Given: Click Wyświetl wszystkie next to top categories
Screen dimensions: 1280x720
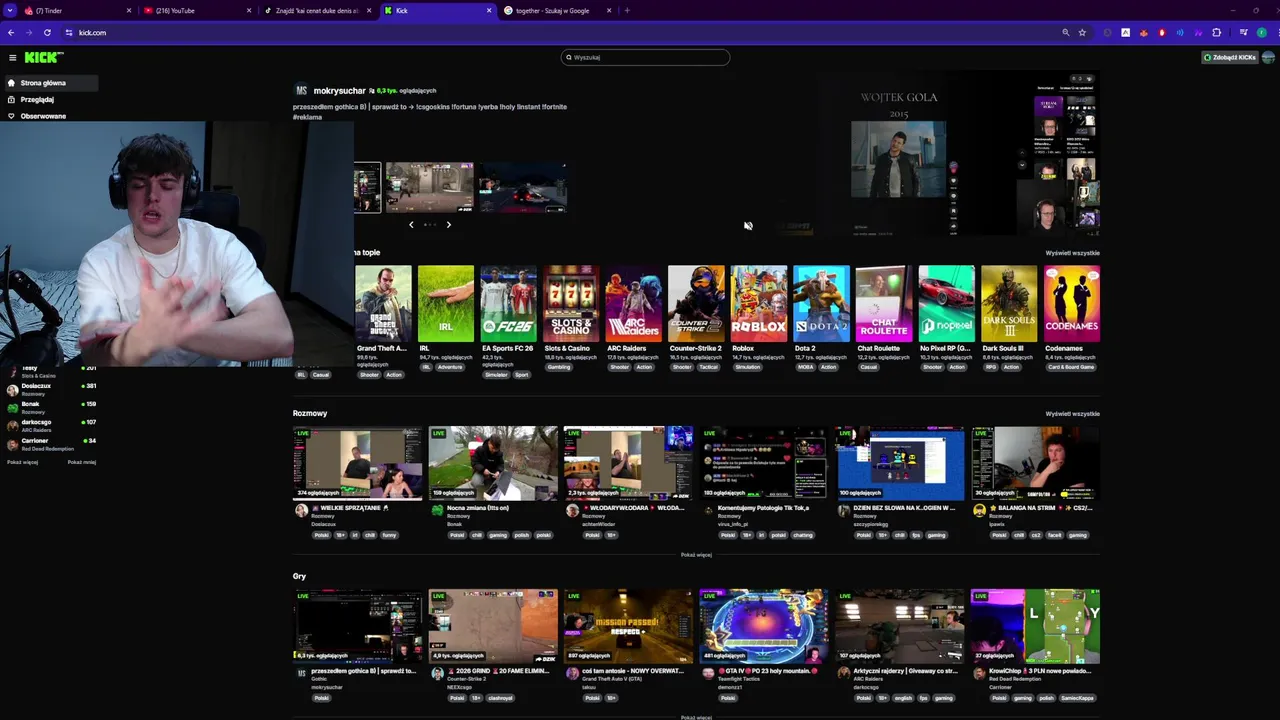Looking at the screenshot, I should click(1072, 253).
